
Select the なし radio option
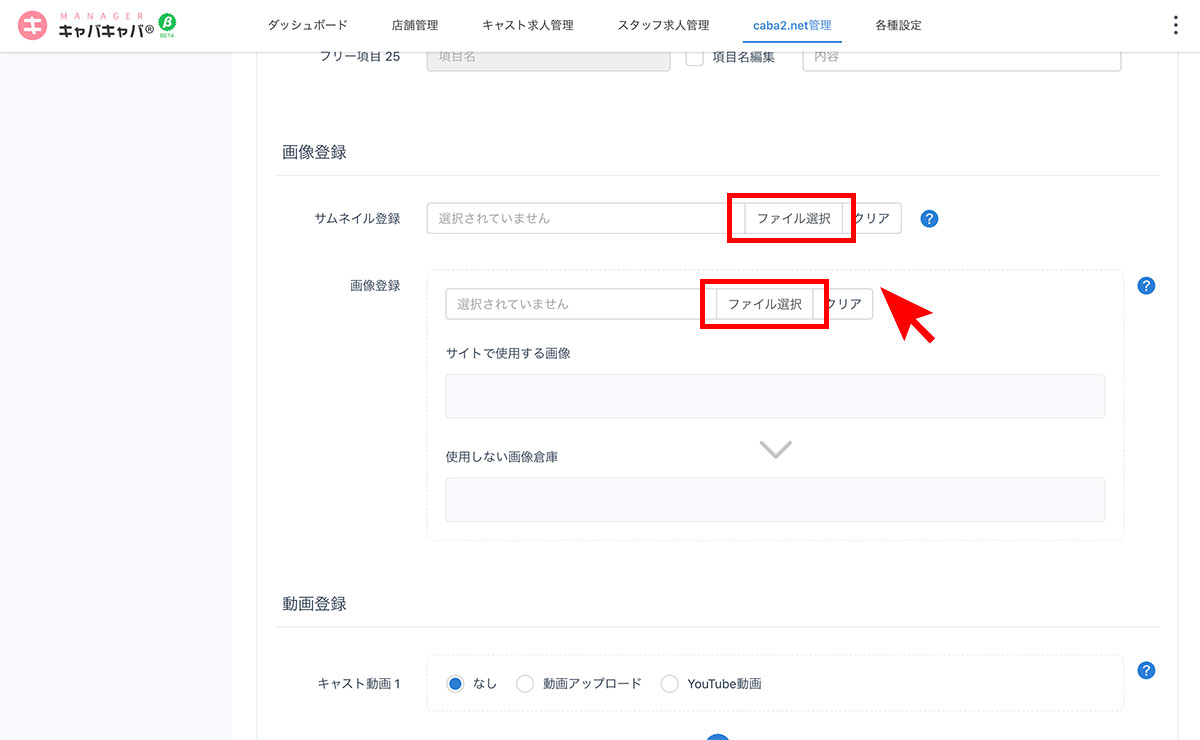456,684
